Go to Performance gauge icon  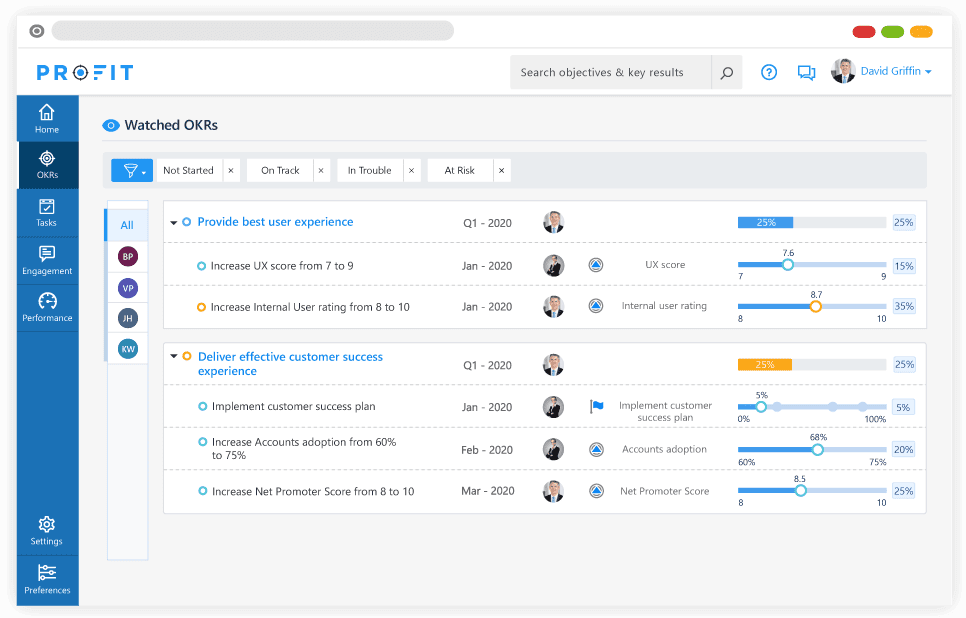point(47,308)
